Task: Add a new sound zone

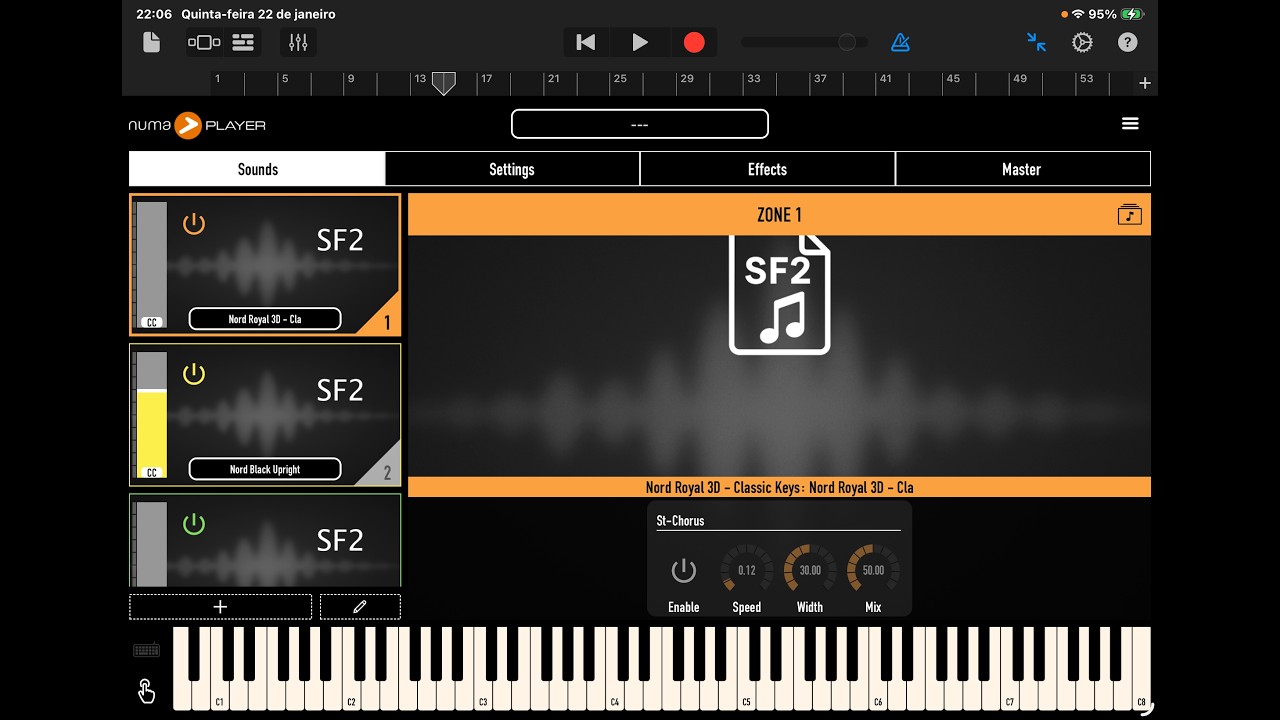Action: [x=220, y=606]
